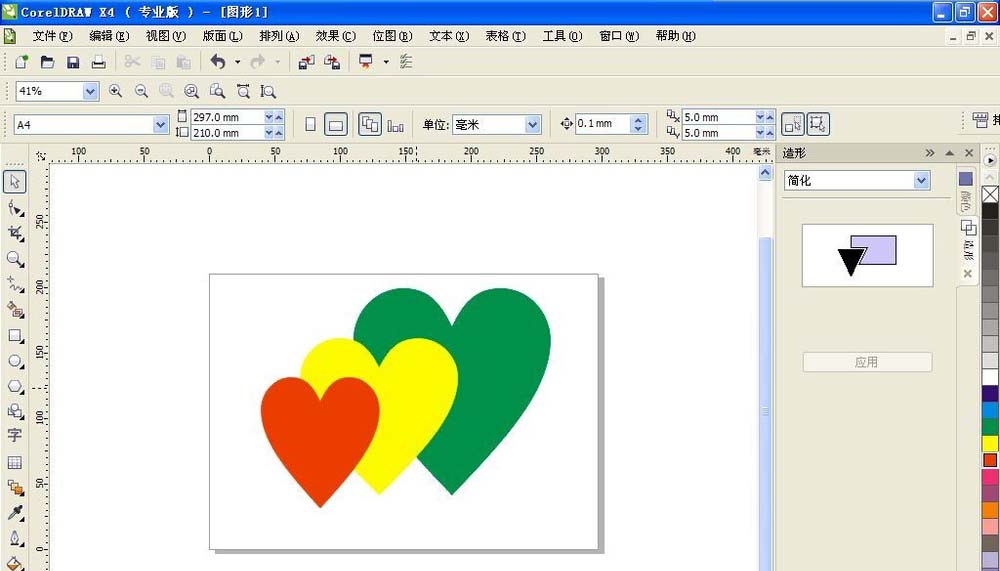This screenshot has height=571, width=1000.
Task: Open the A4 paper size dropdown
Action: click(161, 125)
